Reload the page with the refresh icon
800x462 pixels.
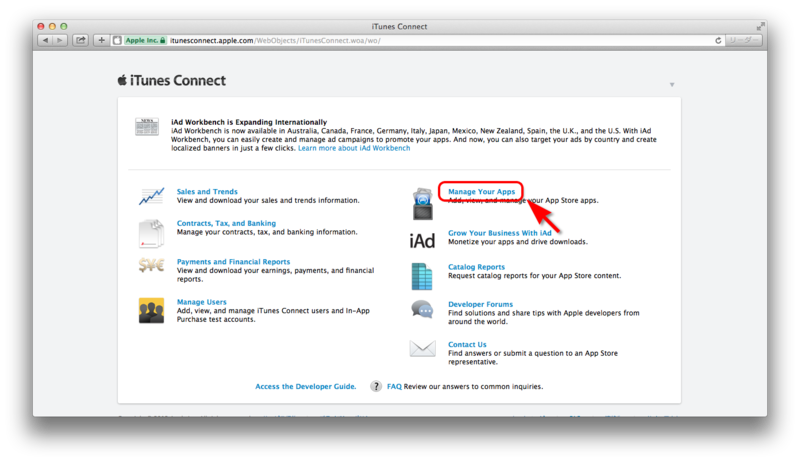click(718, 40)
